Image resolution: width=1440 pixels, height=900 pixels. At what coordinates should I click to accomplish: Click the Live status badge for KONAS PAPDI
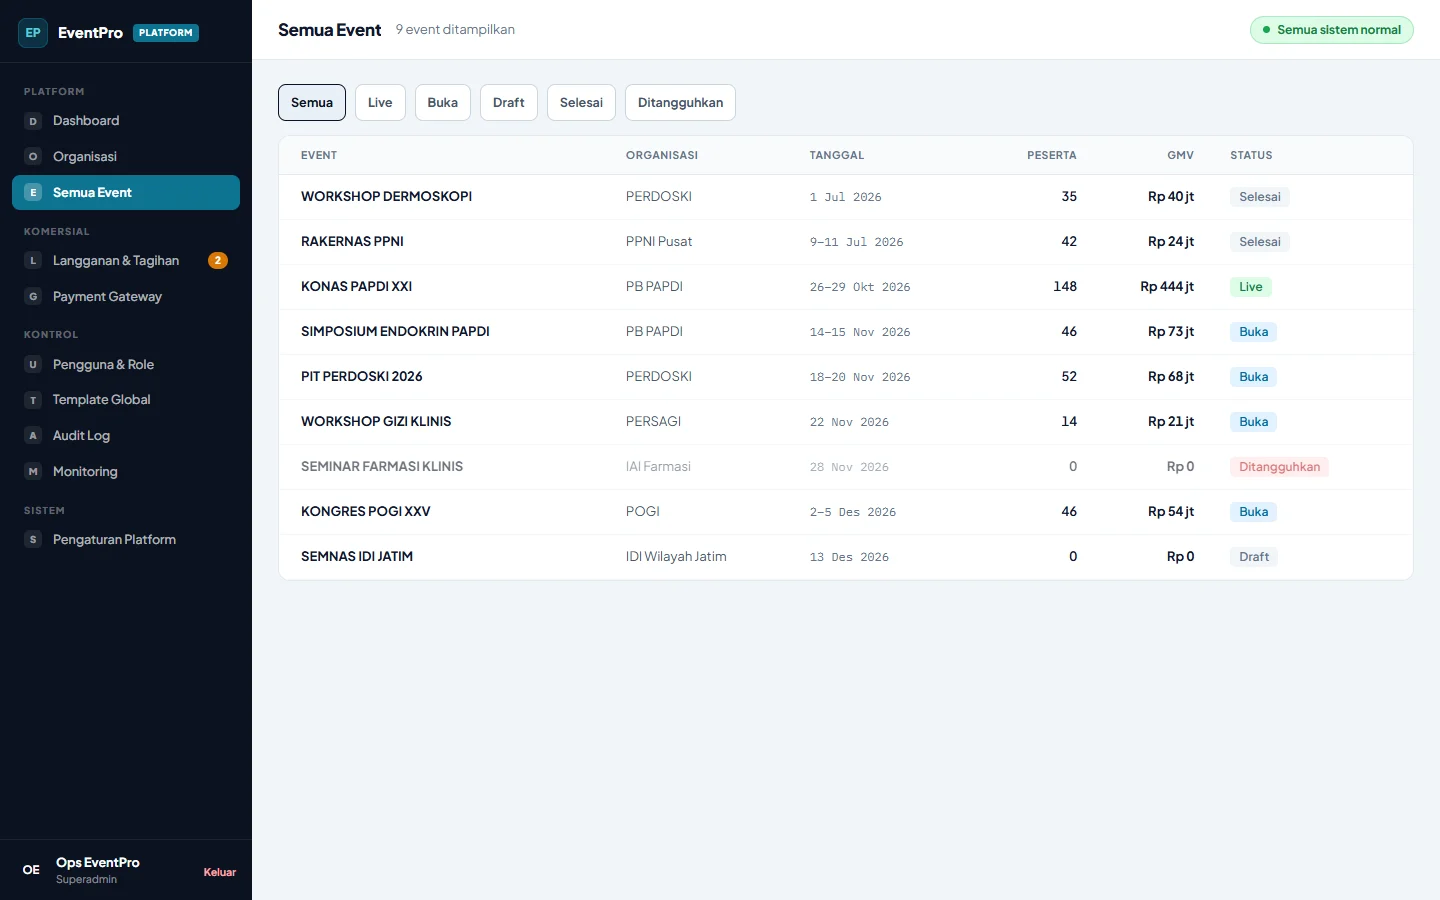1251,287
